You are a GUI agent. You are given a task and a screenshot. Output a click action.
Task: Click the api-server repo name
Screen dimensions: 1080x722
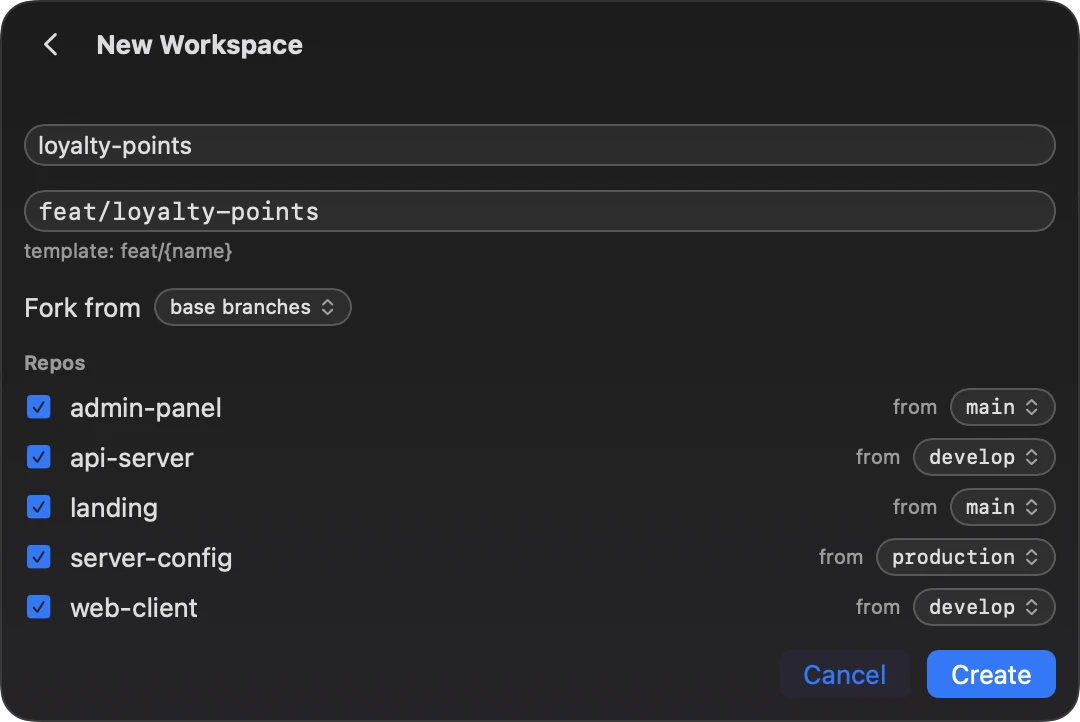[132, 458]
